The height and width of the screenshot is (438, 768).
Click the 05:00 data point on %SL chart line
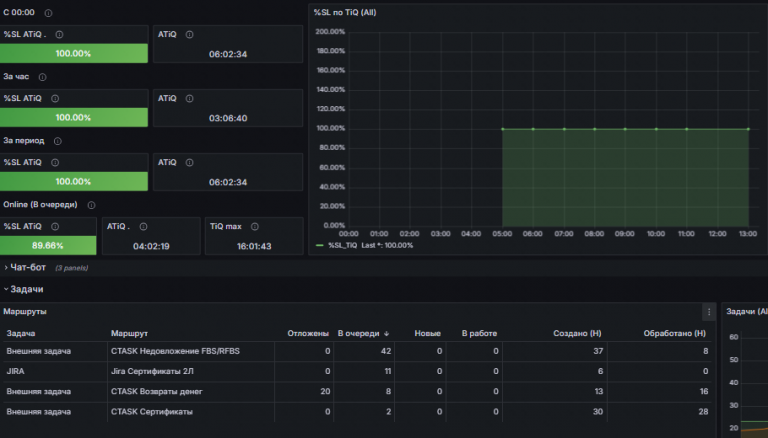[503, 129]
